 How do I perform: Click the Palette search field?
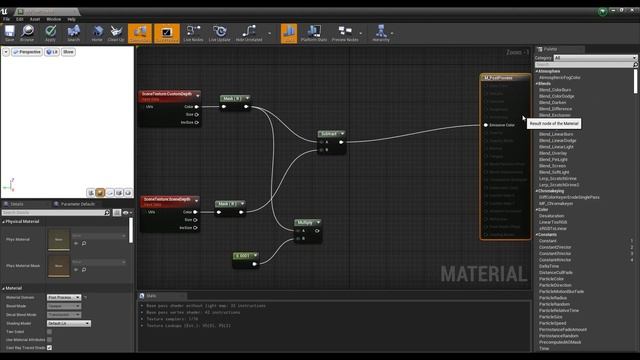click(586, 64)
